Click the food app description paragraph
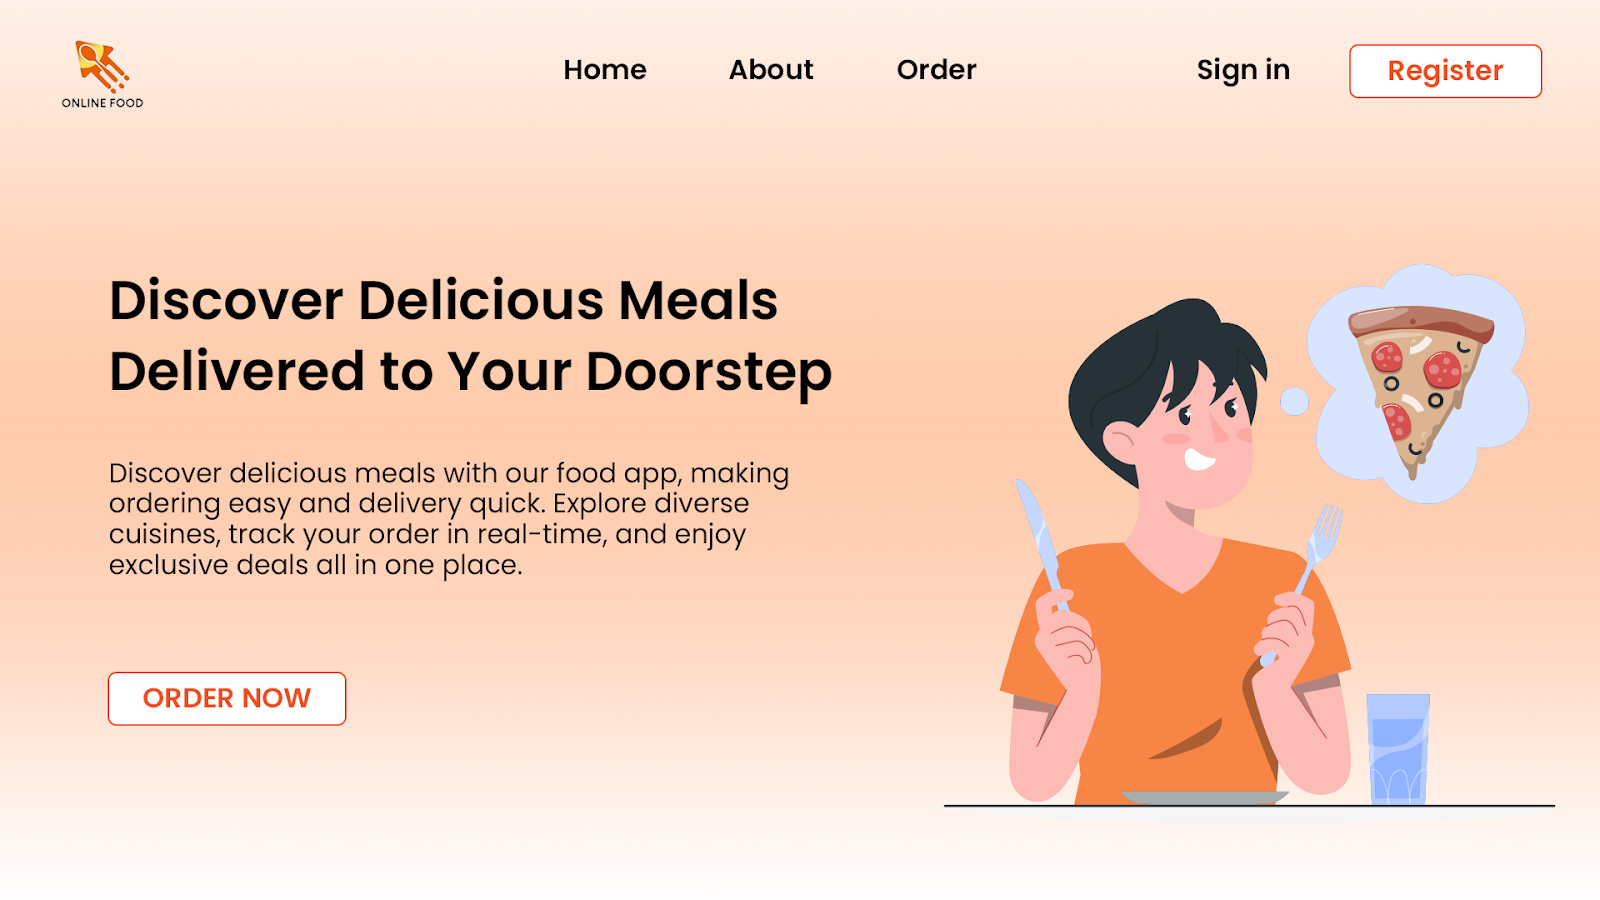This screenshot has width=1600, height=900. 449,519
